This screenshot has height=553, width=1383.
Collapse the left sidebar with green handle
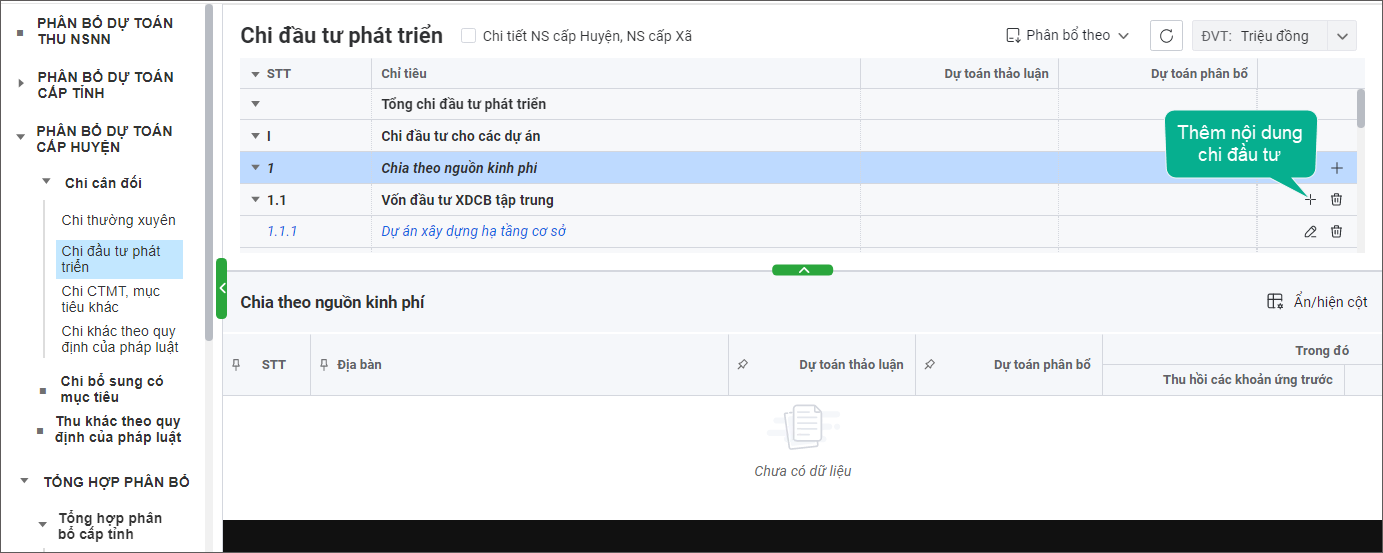pos(222,288)
